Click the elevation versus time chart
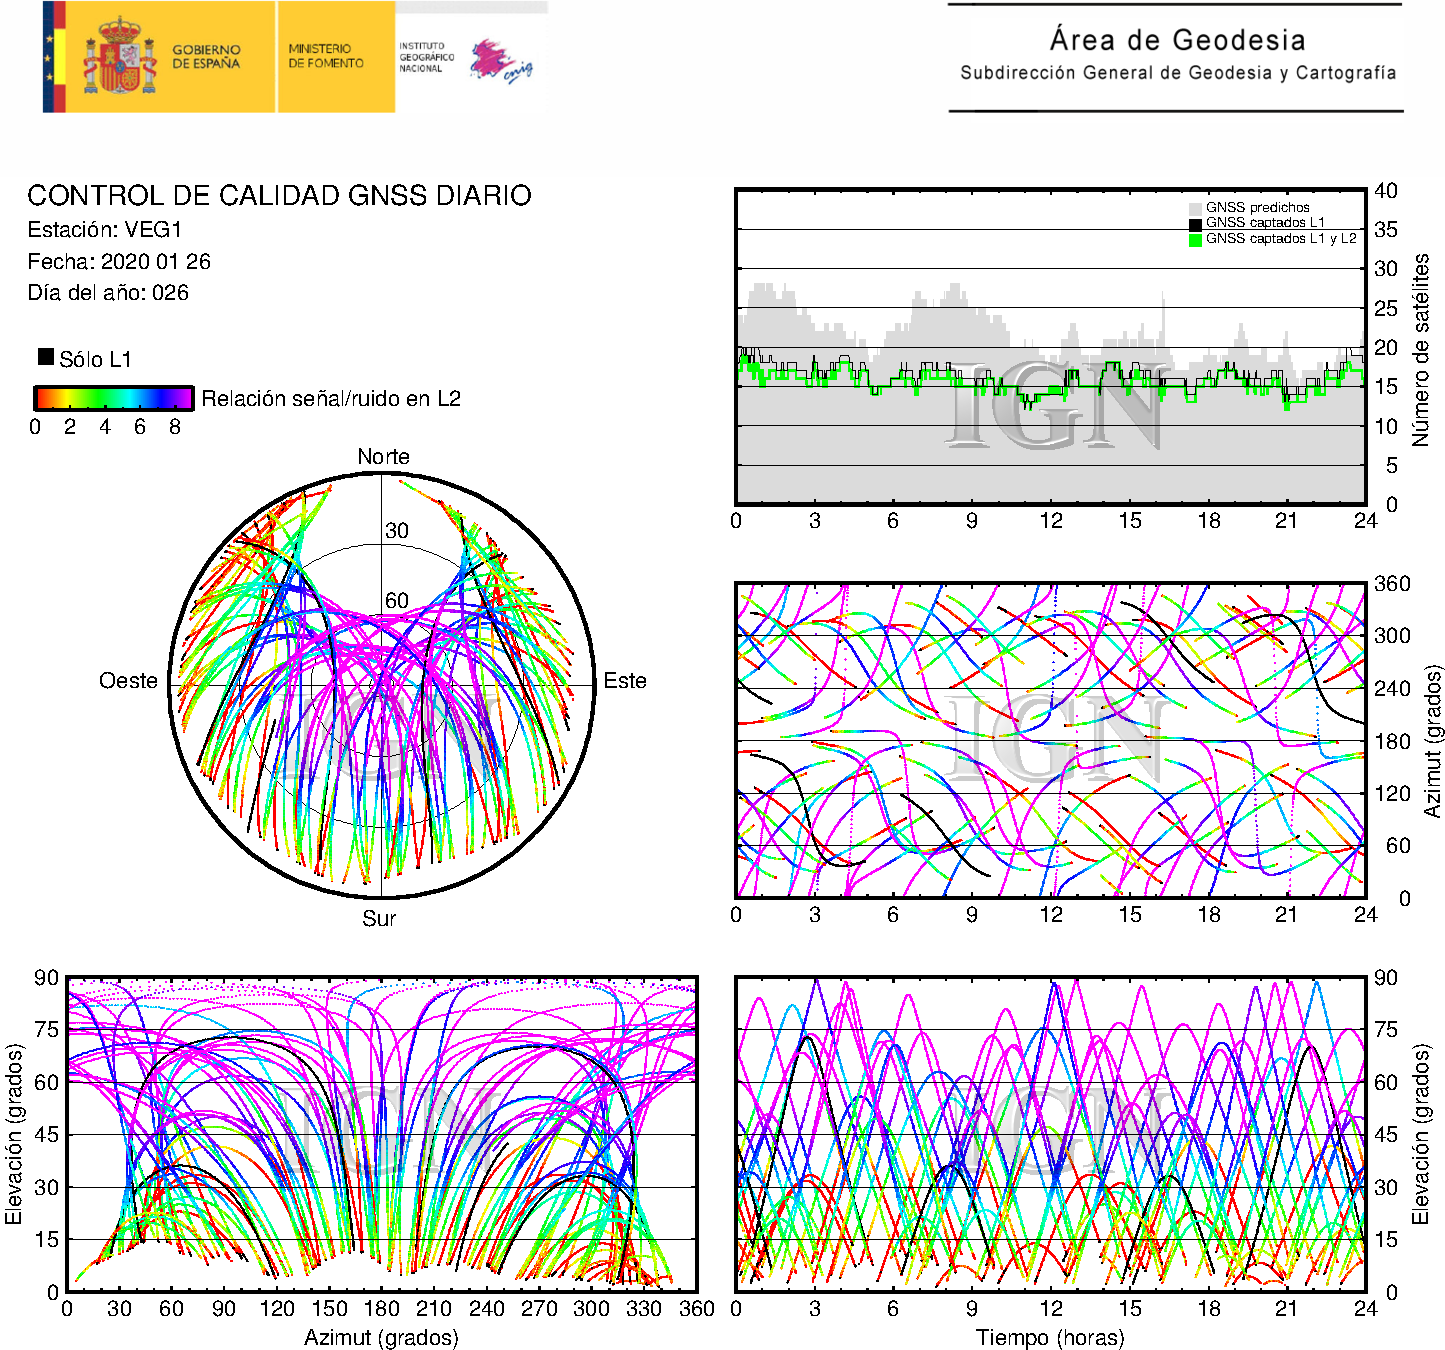This screenshot has width=1445, height=1350. [1050, 1134]
